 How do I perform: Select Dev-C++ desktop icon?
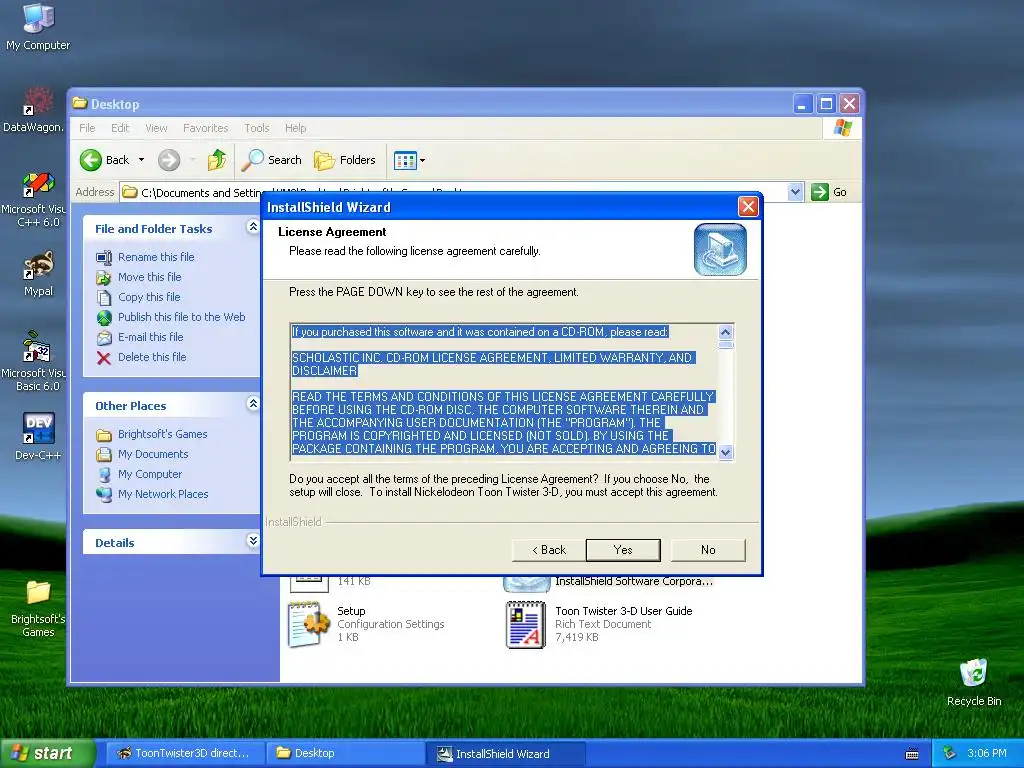click(x=38, y=436)
